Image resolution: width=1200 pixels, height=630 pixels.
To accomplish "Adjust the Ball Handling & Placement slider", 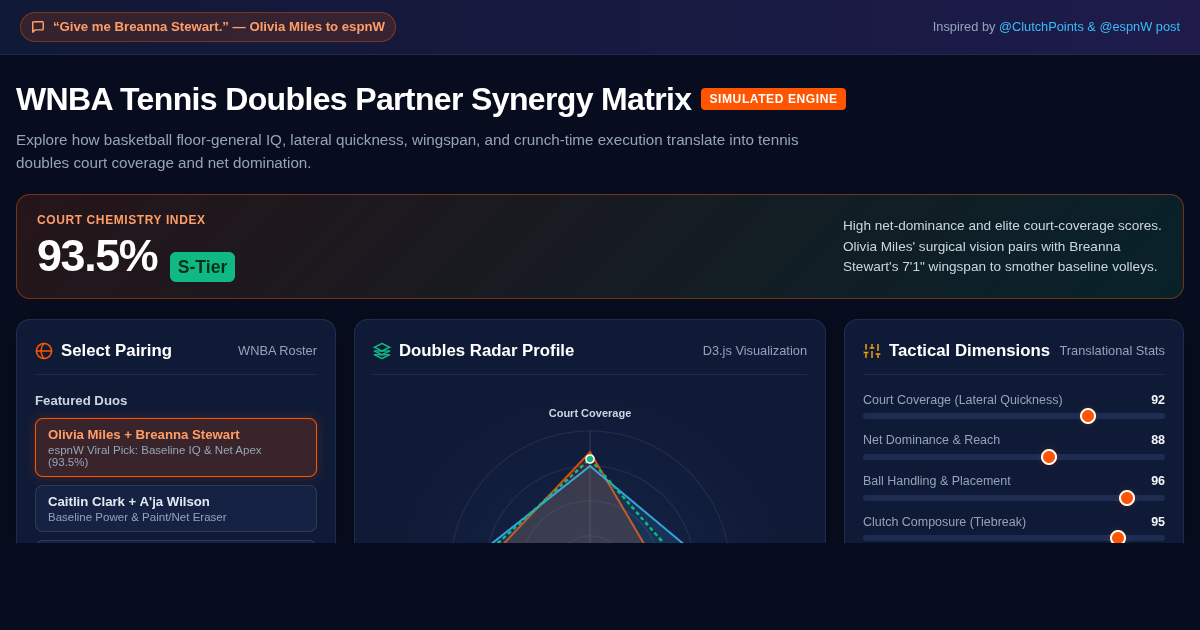I will click(1014, 498).
